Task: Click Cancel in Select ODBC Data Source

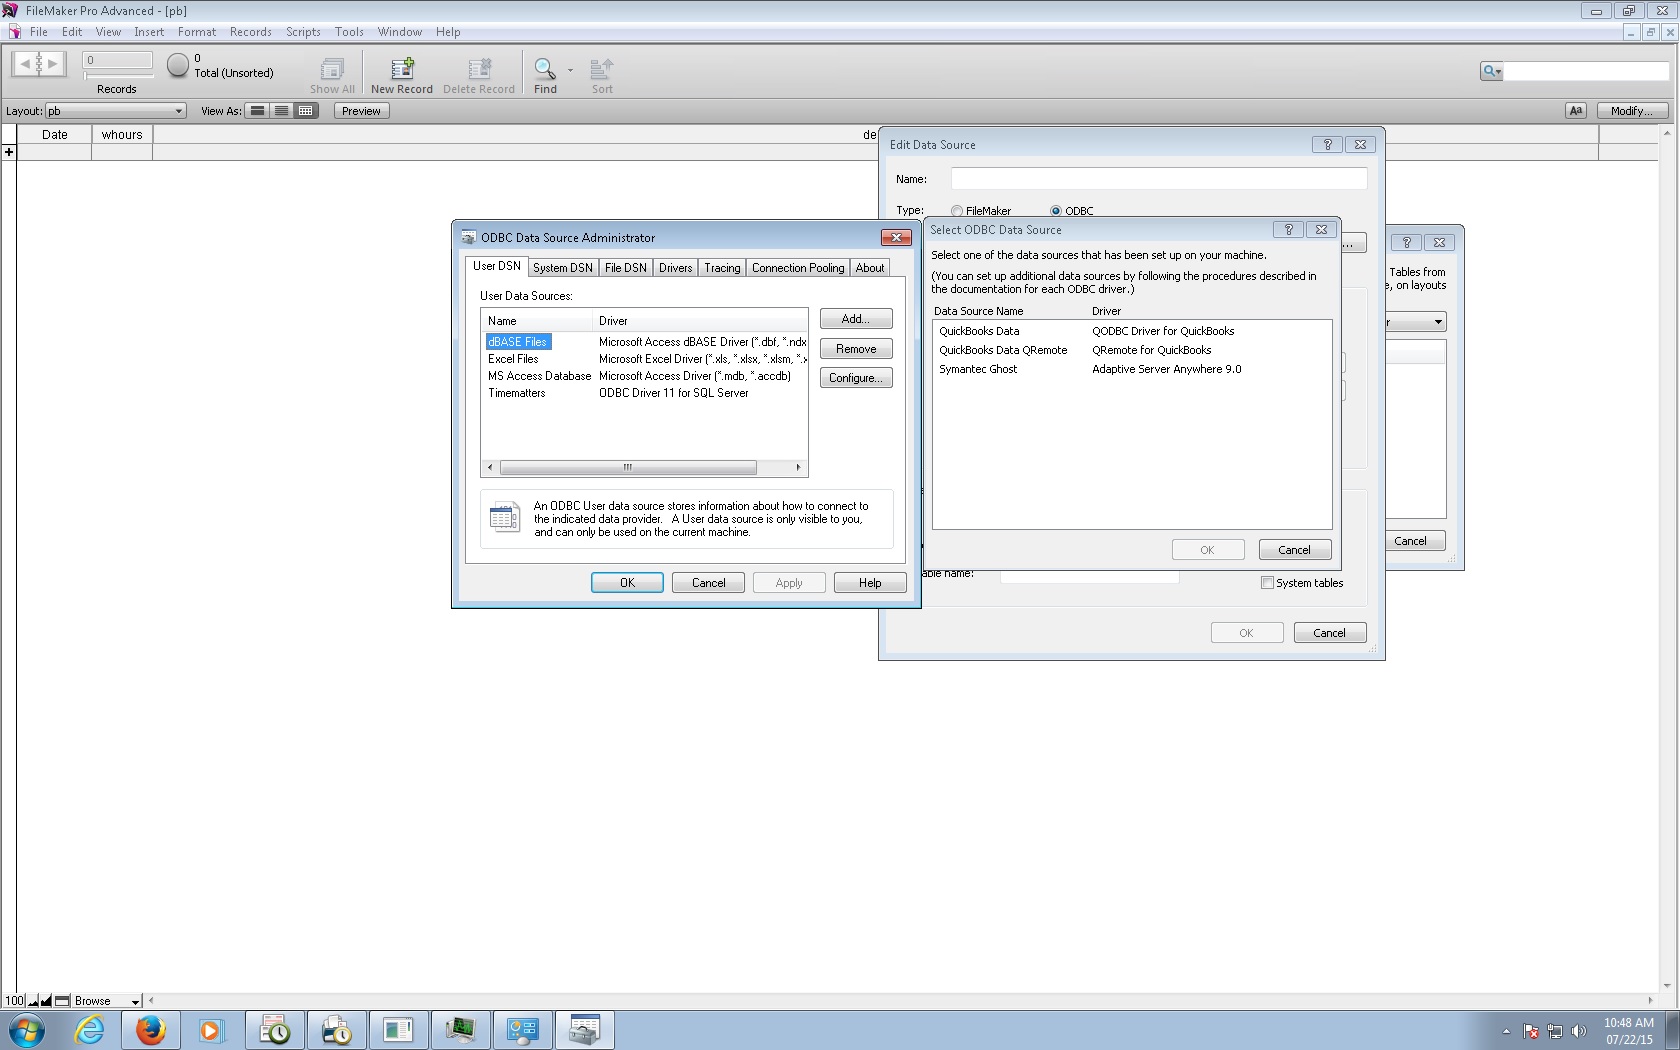Action: 1294,550
